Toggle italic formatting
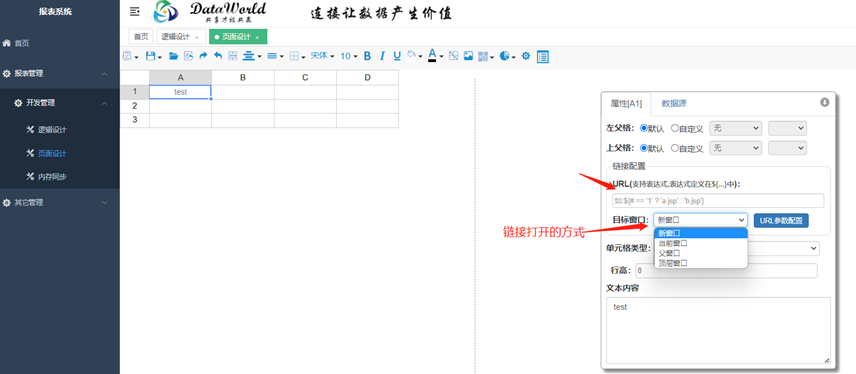This screenshot has width=856, height=374. click(x=382, y=56)
